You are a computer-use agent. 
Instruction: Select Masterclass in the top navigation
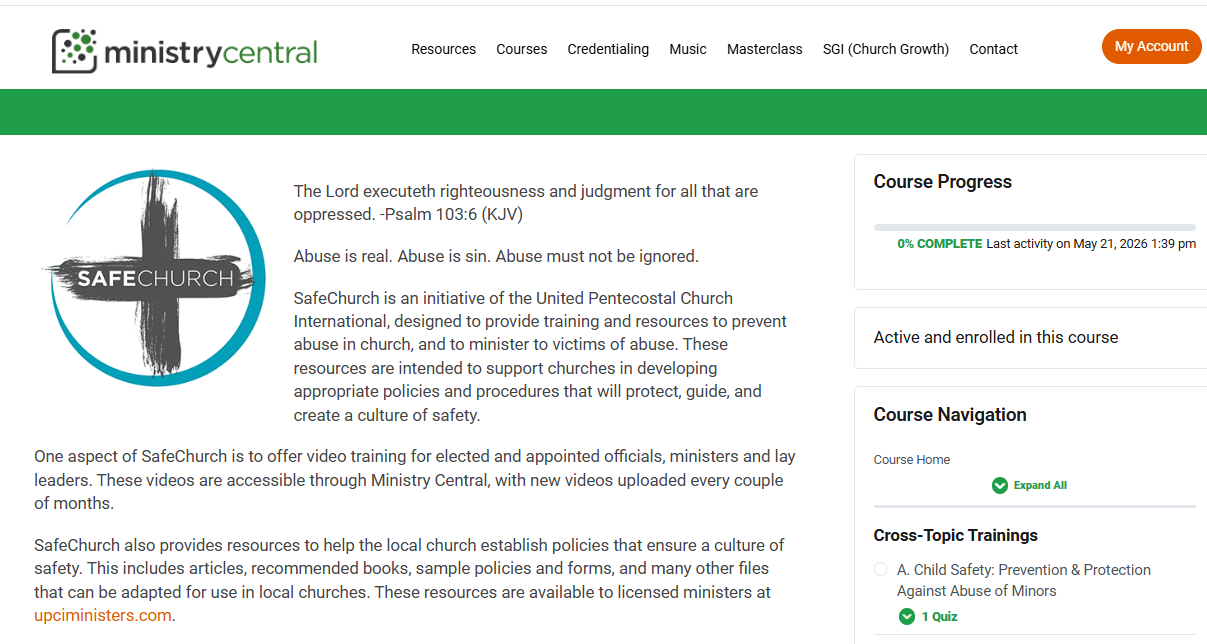pos(765,49)
